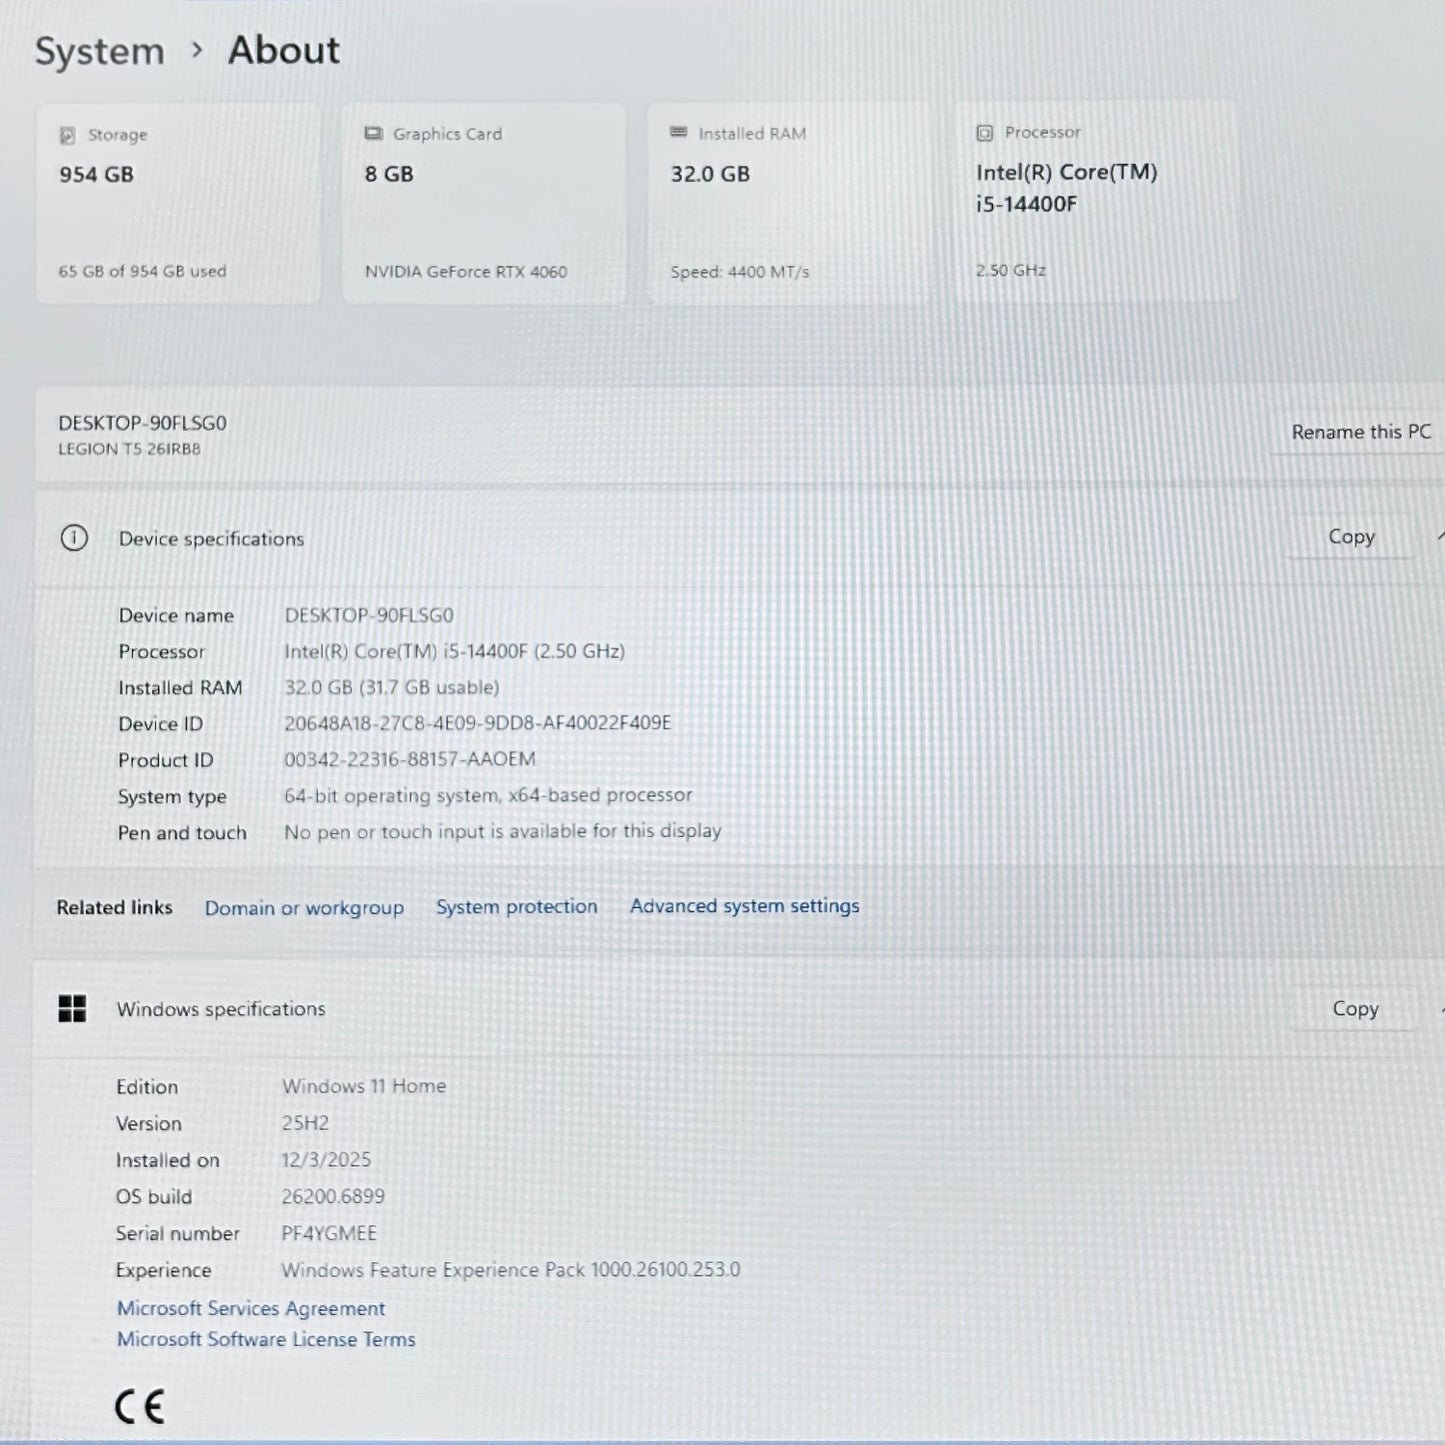Click the Graphics Card monitor icon
Viewport: 1445px width, 1445px height.
click(373, 134)
